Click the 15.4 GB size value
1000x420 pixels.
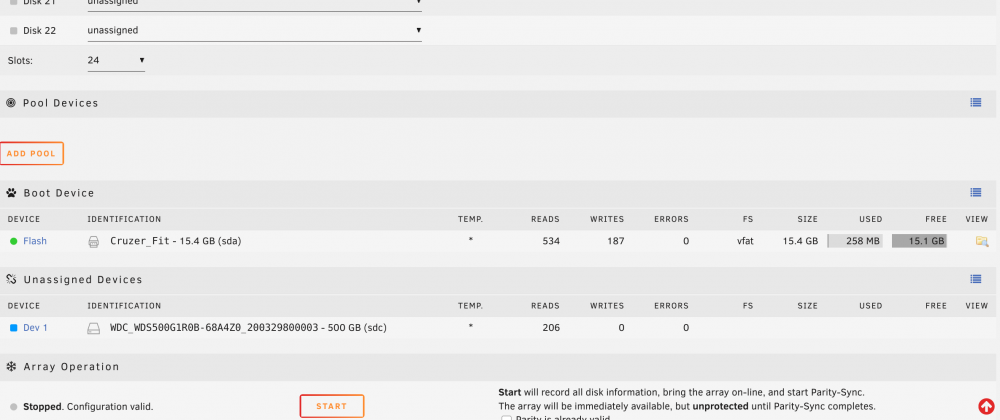coord(800,241)
